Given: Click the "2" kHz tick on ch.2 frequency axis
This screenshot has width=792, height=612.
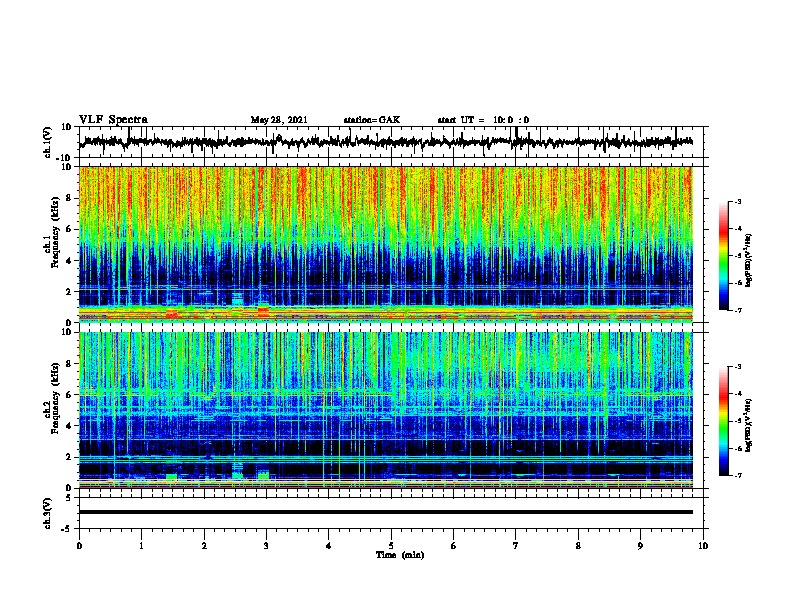Looking at the screenshot, I should 69,457.
